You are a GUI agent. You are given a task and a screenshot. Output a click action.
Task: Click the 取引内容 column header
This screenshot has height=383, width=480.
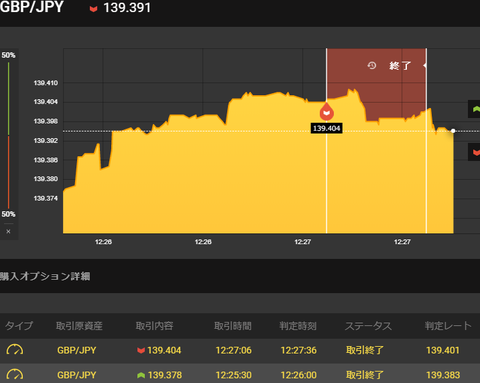click(154, 326)
